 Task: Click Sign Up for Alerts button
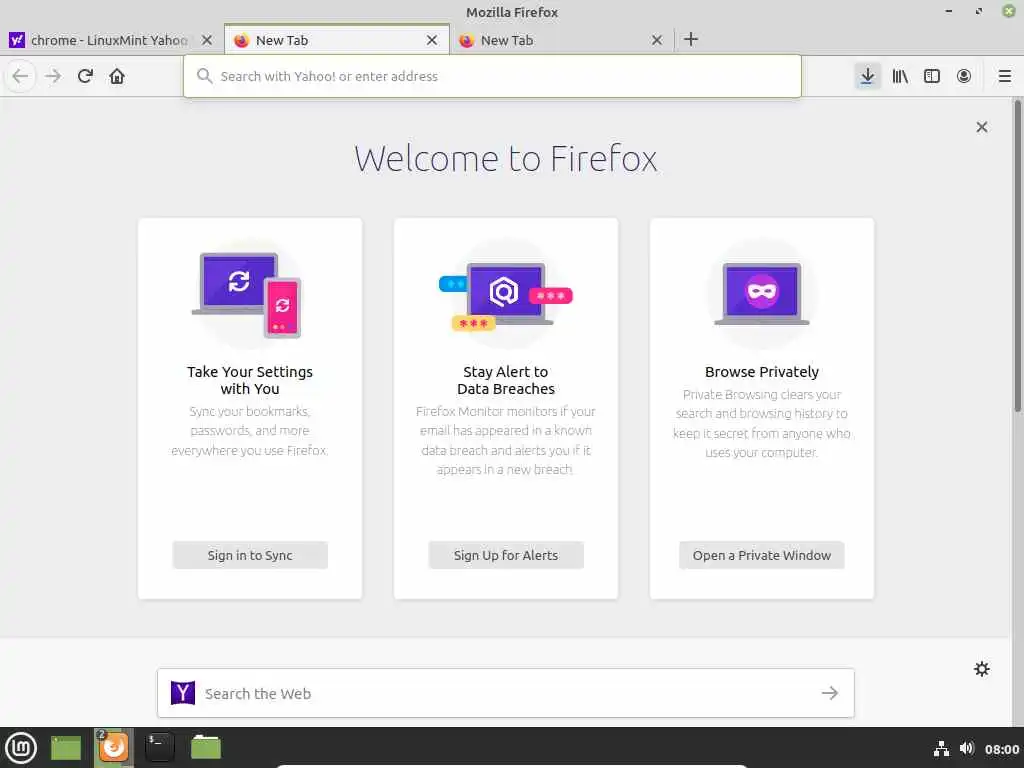click(x=506, y=555)
